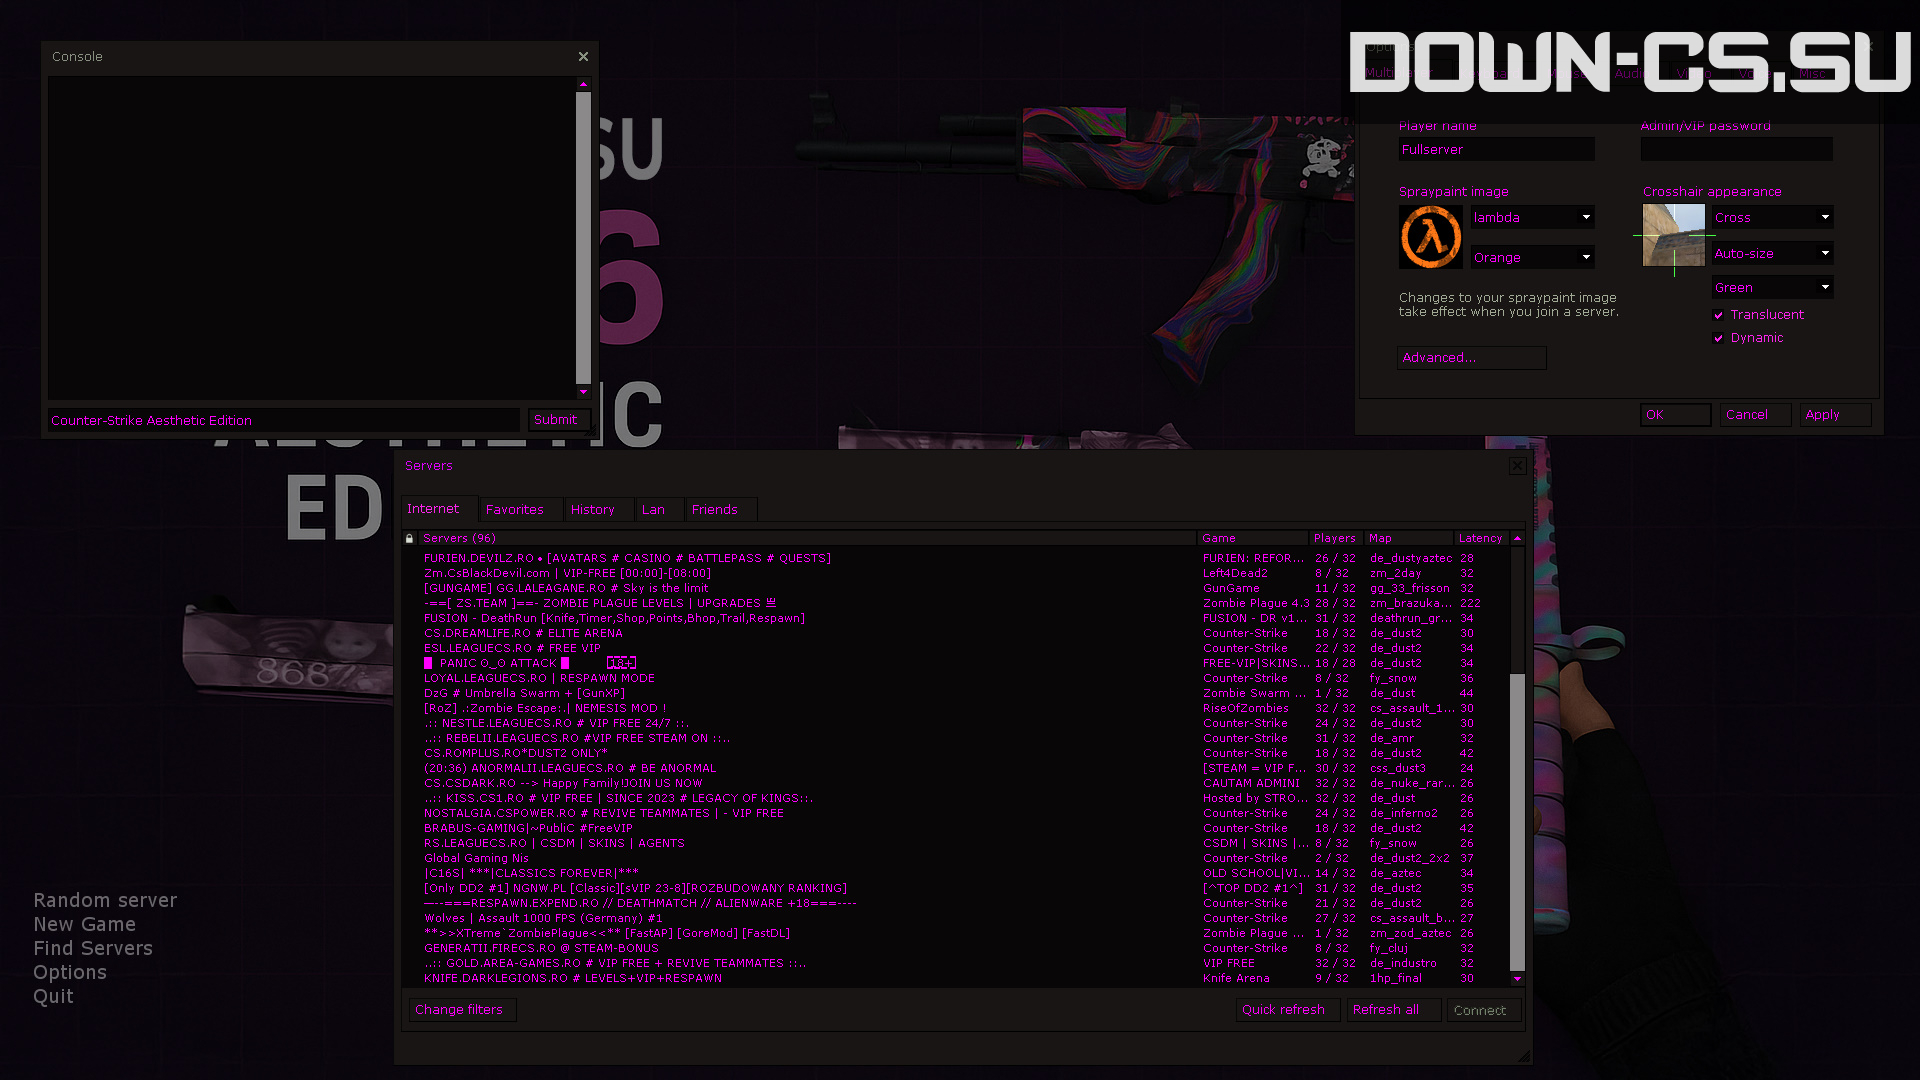Open the Orange spray color dropdown
The height and width of the screenshot is (1080, 1920).
[1532, 257]
